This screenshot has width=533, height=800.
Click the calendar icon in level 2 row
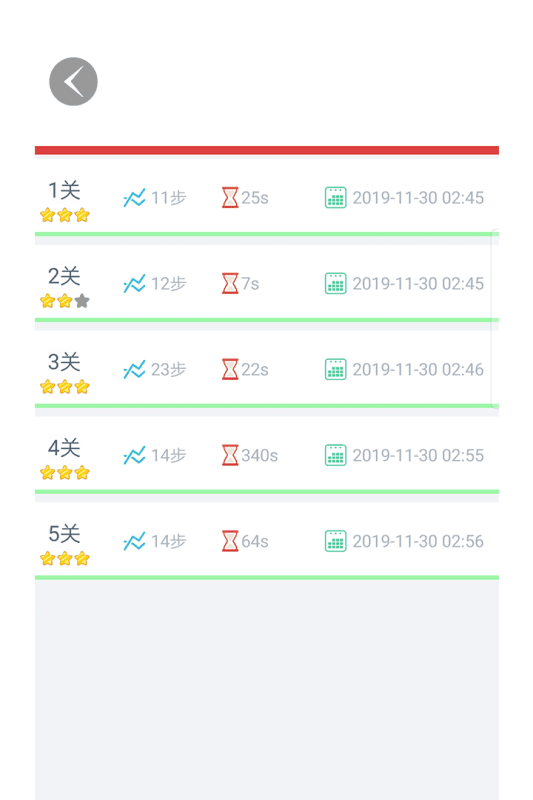tap(336, 284)
